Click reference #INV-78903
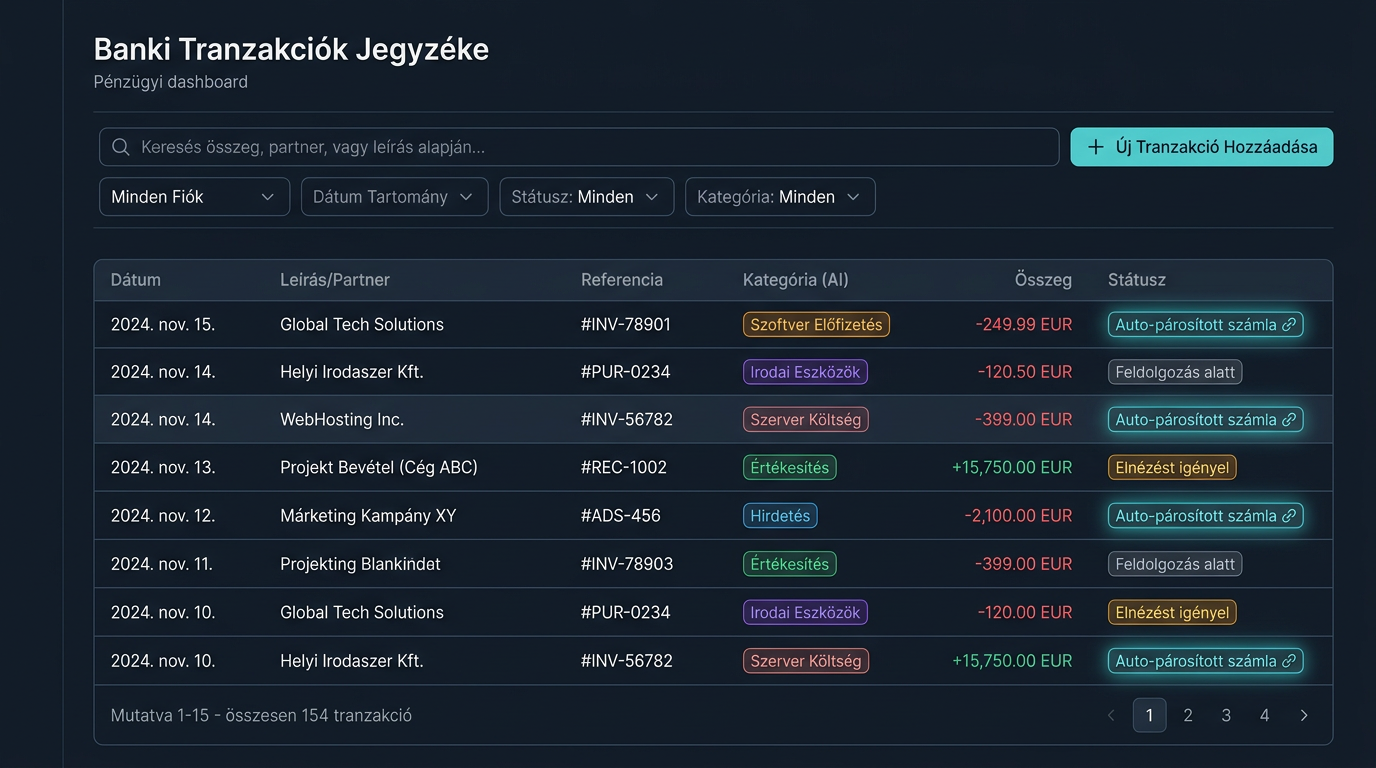1376x768 pixels. pos(627,564)
